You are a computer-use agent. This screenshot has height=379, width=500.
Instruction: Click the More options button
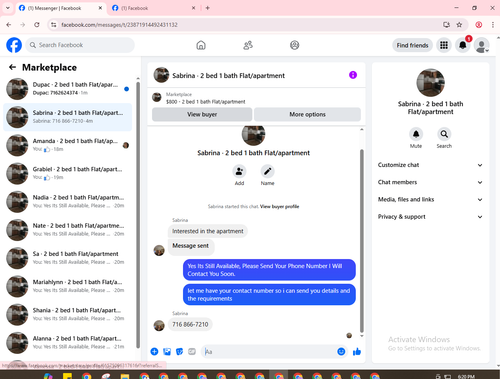(x=307, y=114)
